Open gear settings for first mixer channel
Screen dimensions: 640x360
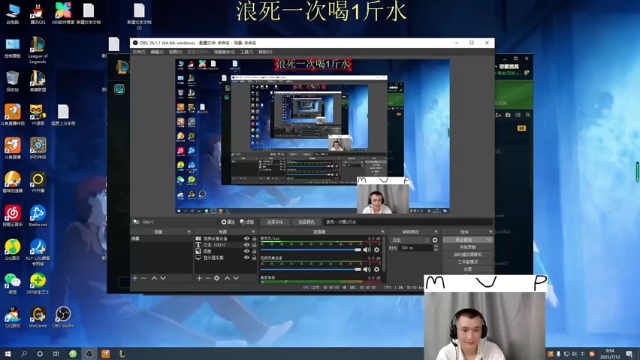[x=377, y=249]
